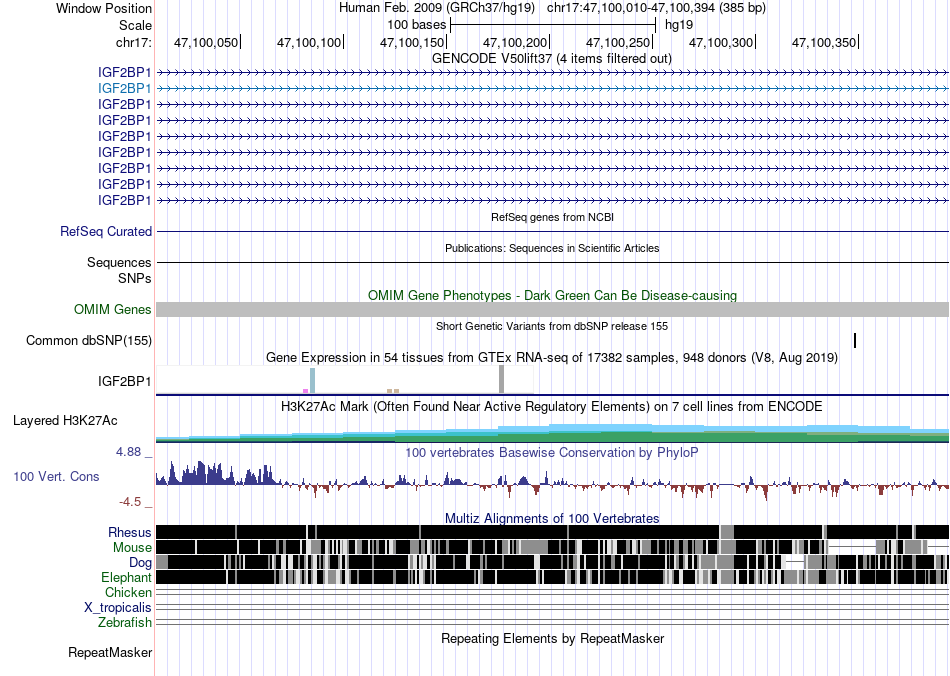
Task: Select the light-blue highlighted IGF2BP1 transcript label
Action: point(125,88)
